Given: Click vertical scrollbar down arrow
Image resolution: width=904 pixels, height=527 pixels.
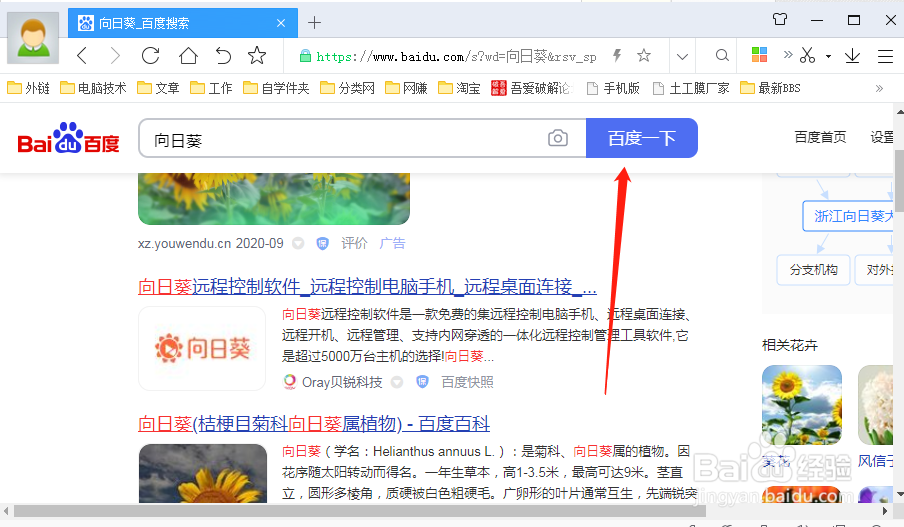Looking at the screenshot, I should (899, 495).
